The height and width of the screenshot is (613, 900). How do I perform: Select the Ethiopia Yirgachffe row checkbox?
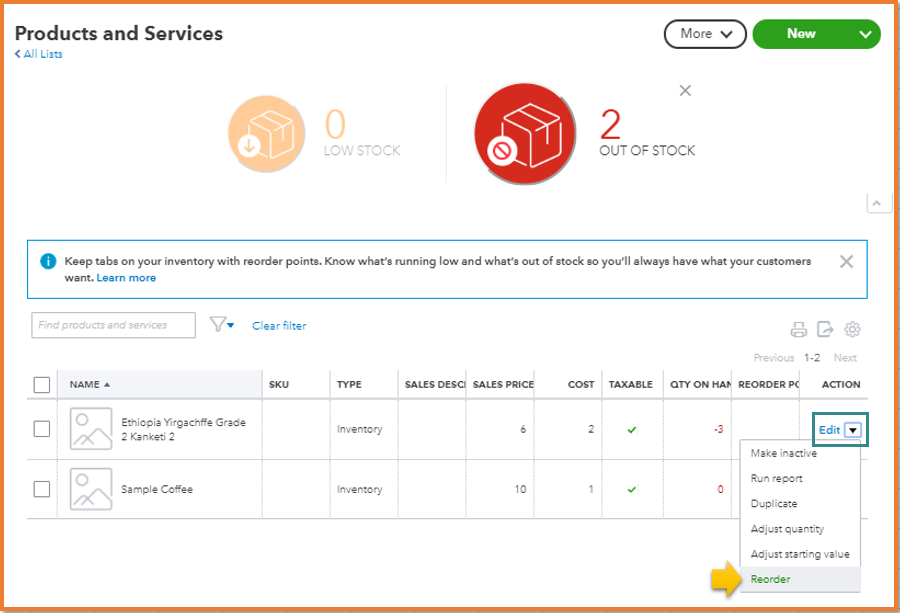(x=42, y=429)
